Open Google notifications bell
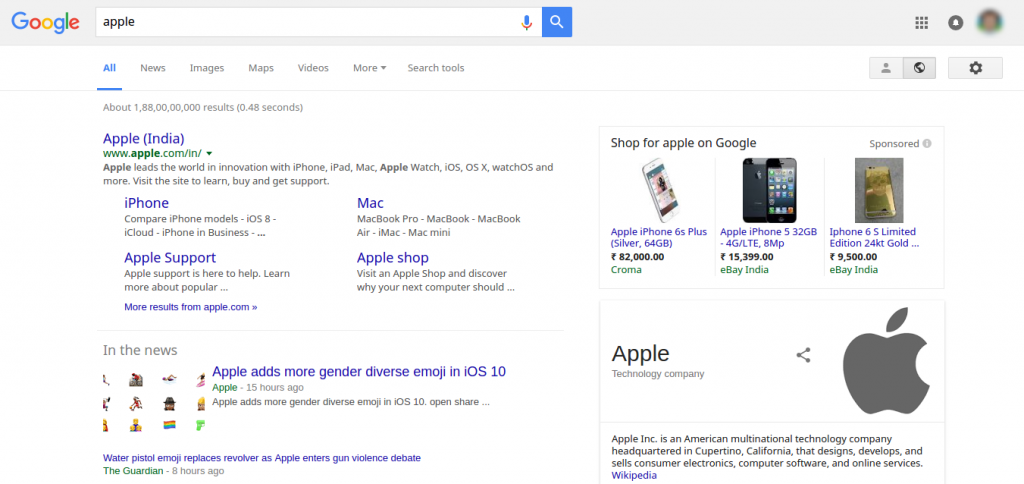 click(x=955, y=23)
